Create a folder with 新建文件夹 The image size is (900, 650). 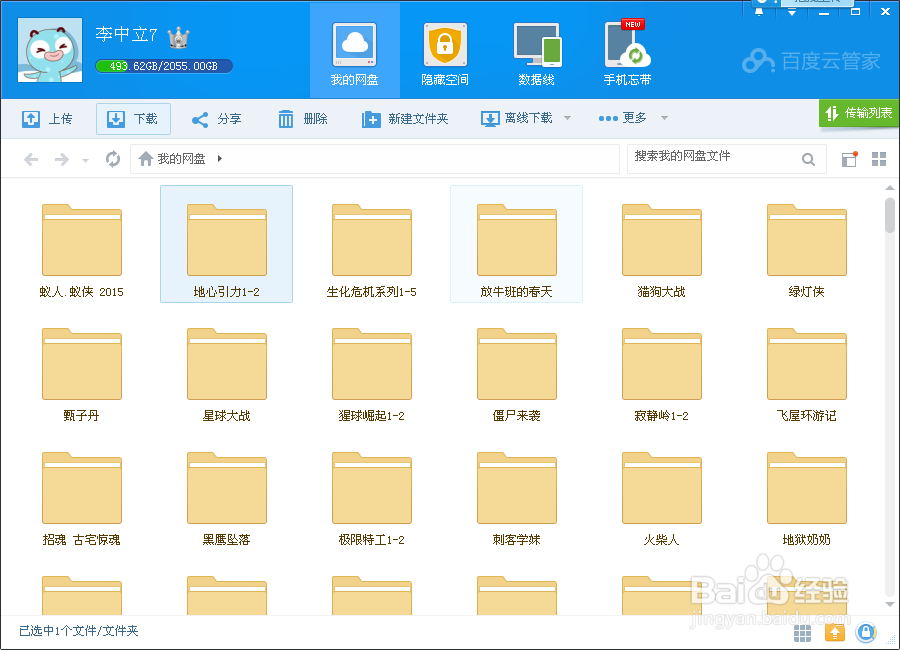click(405, 119)
